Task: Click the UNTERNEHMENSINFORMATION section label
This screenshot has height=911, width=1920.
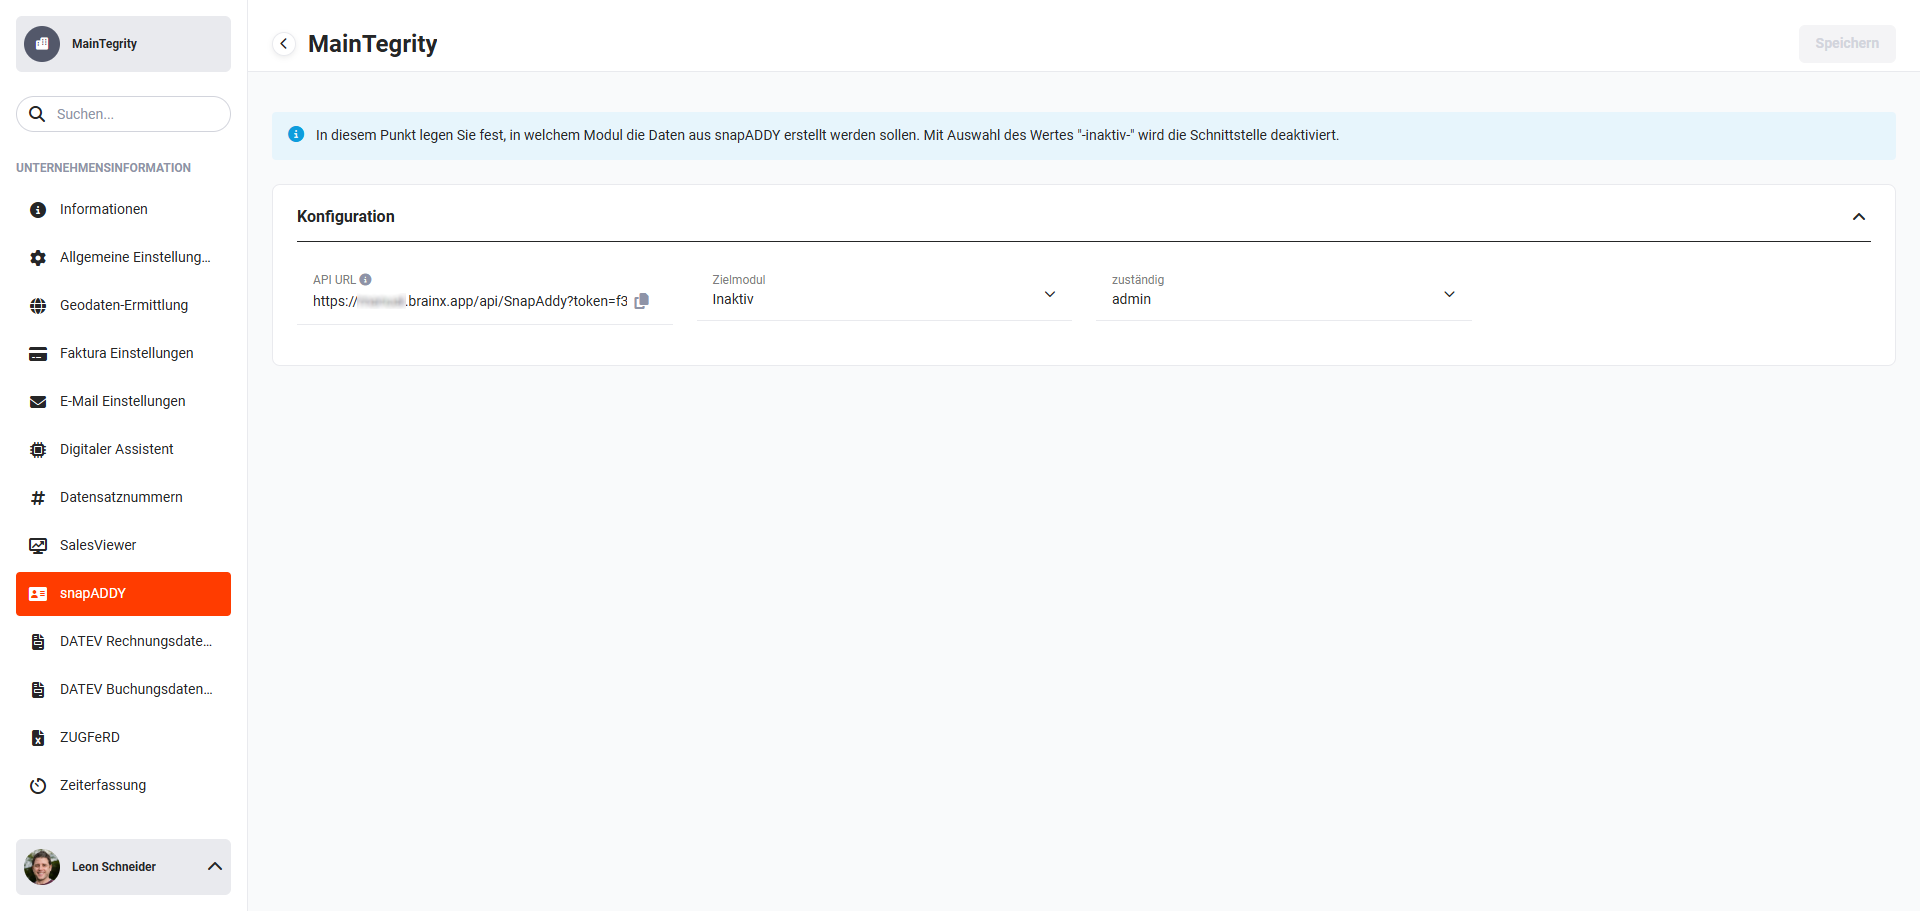Action: (x=104, y=168)
